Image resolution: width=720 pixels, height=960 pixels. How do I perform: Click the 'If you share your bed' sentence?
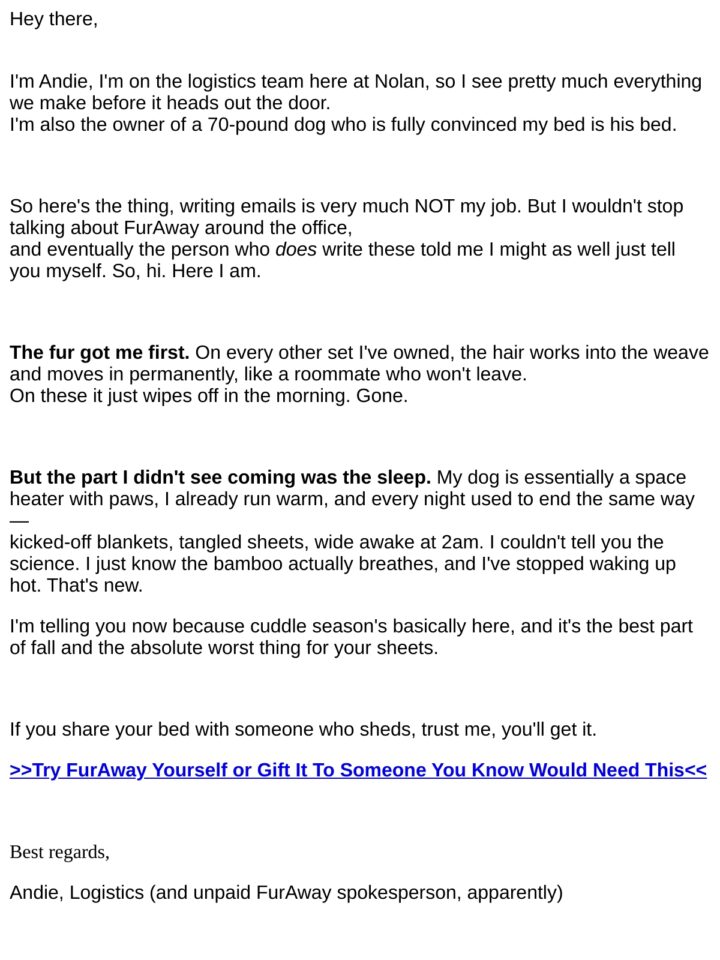302,730
